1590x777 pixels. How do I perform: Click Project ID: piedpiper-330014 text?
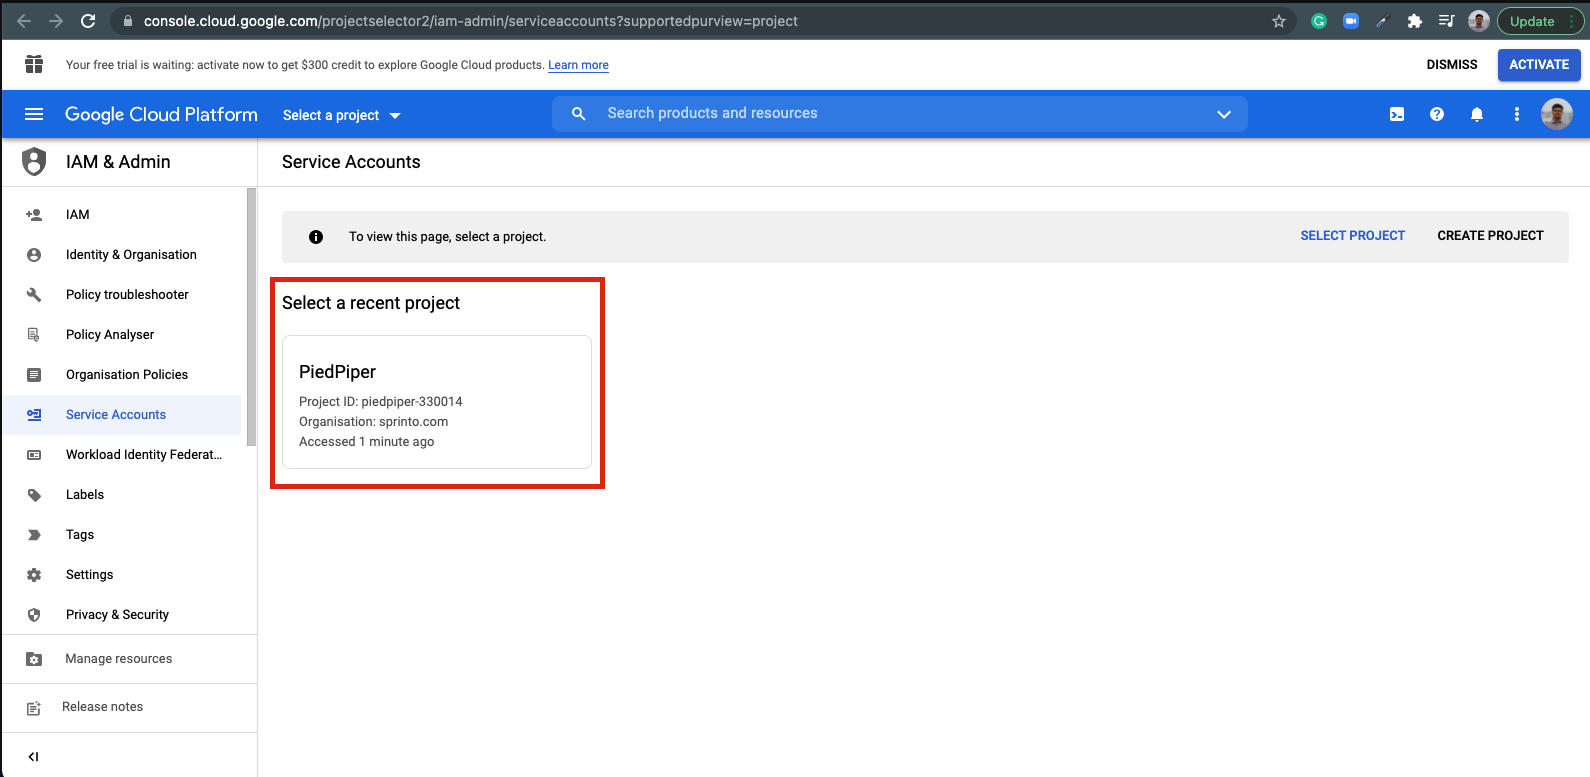coord(381,402)
